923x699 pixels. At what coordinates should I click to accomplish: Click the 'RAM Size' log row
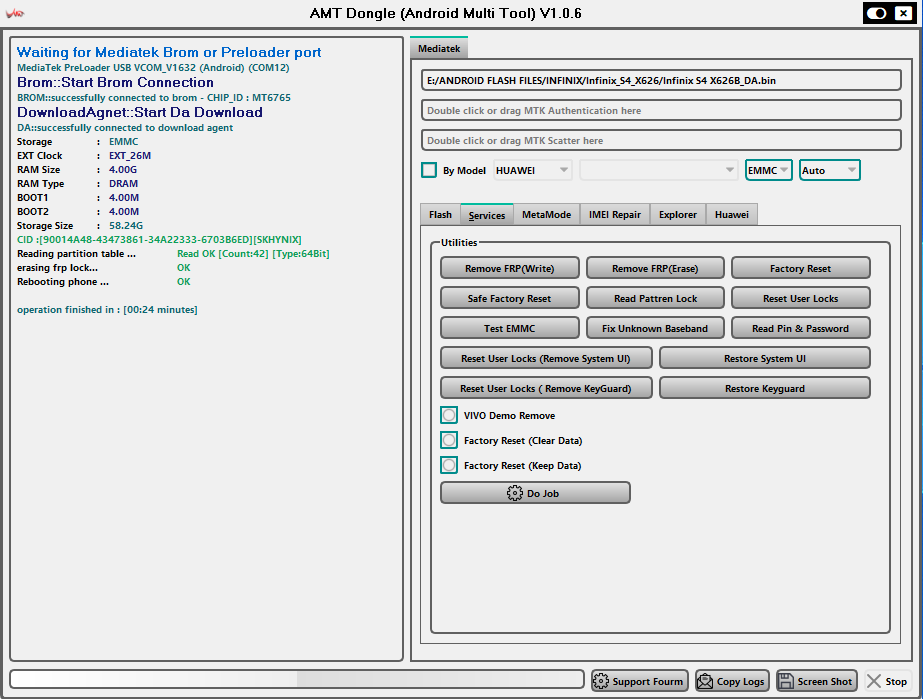(77, 170)
